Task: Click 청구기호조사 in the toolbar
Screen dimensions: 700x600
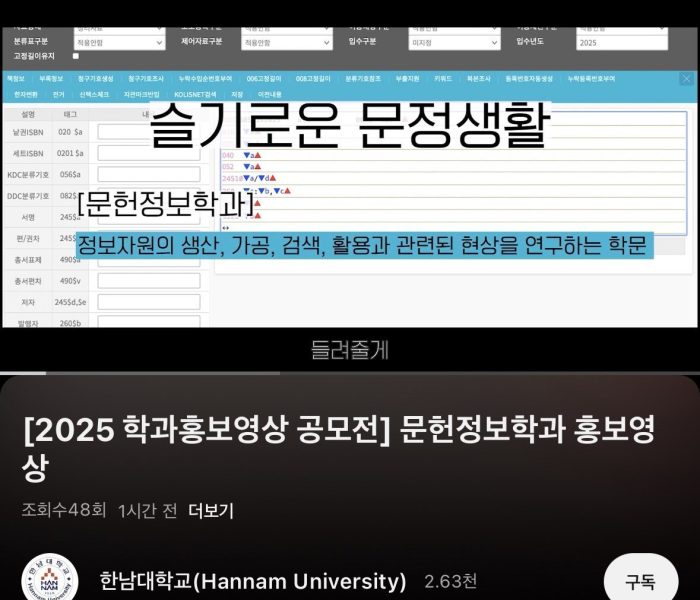Action: pyautogui.click(x=146, y=79)
